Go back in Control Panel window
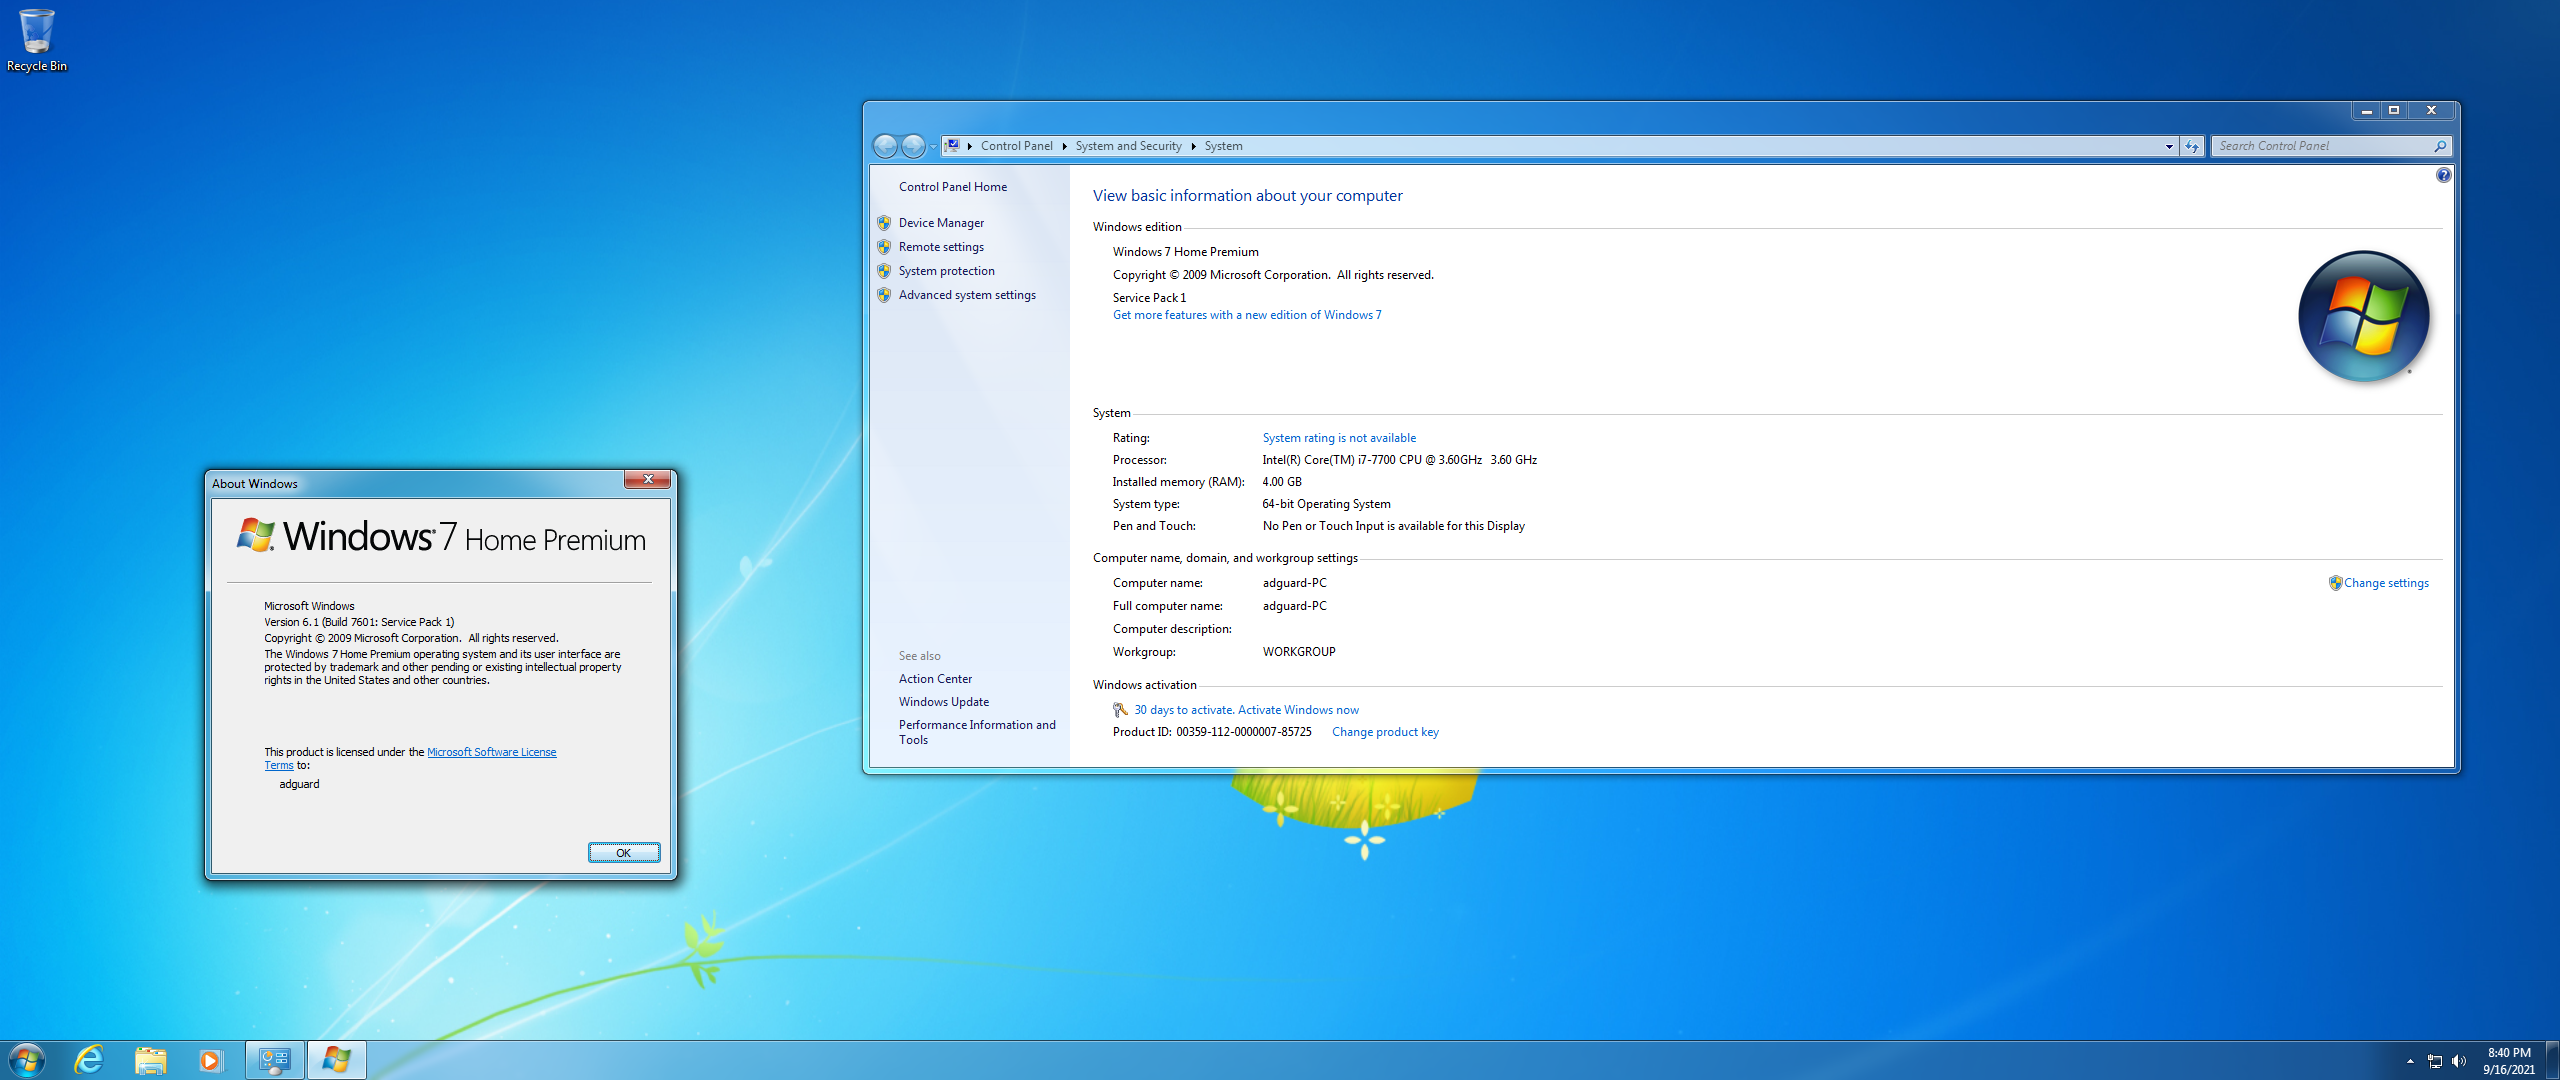Viewport: 2560px width, 1080px height. click(885, 146)
